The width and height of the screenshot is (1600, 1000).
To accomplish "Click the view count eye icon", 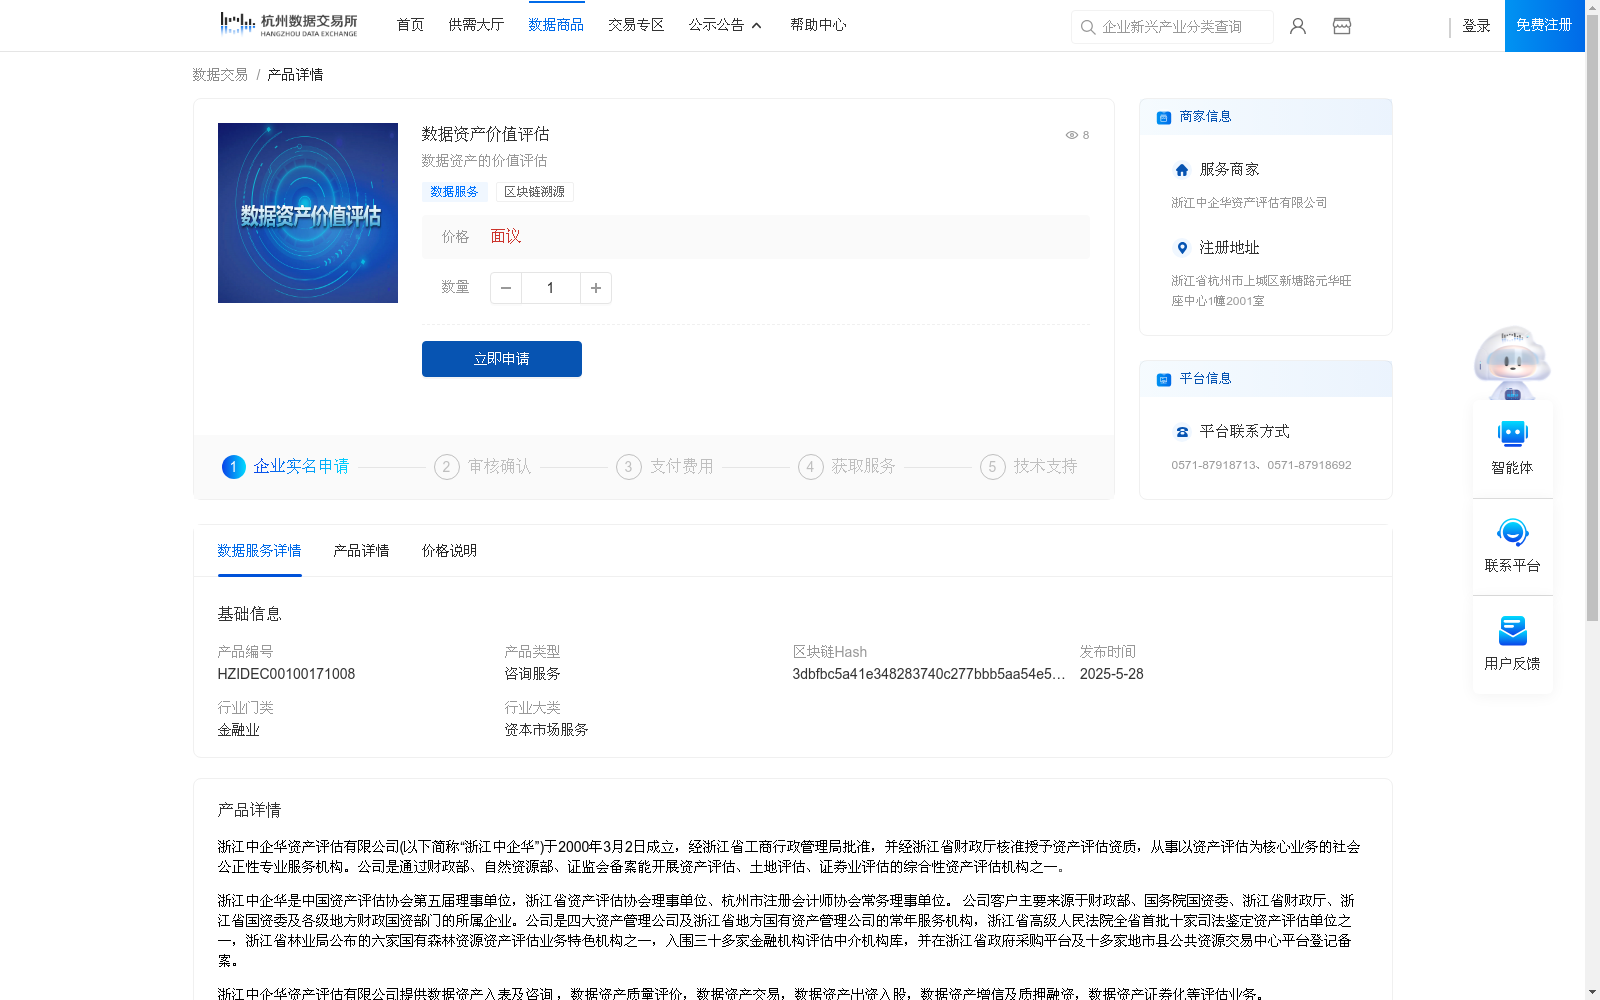I will [x=1071, y=135].
